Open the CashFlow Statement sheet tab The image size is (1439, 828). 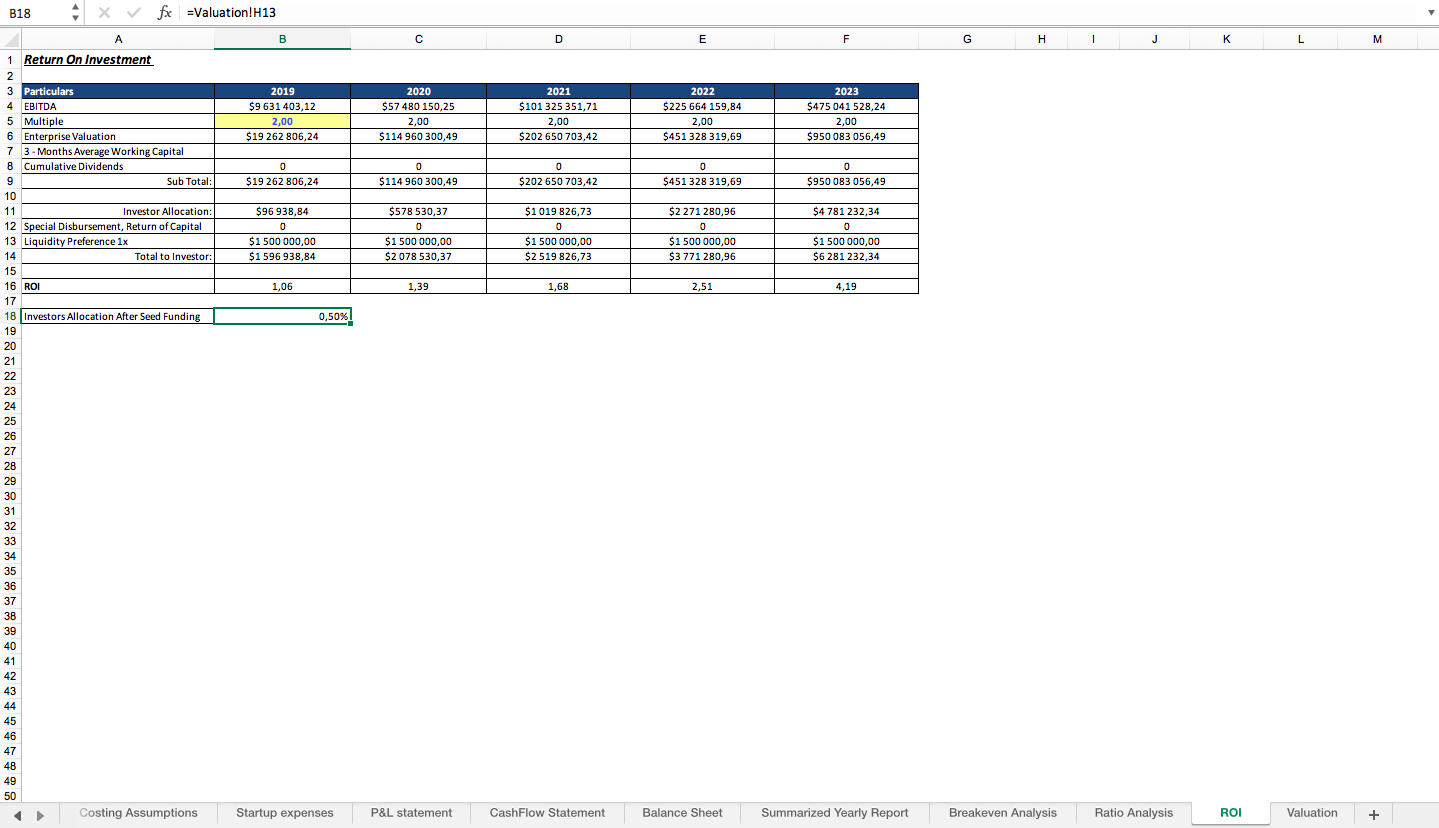547,813
